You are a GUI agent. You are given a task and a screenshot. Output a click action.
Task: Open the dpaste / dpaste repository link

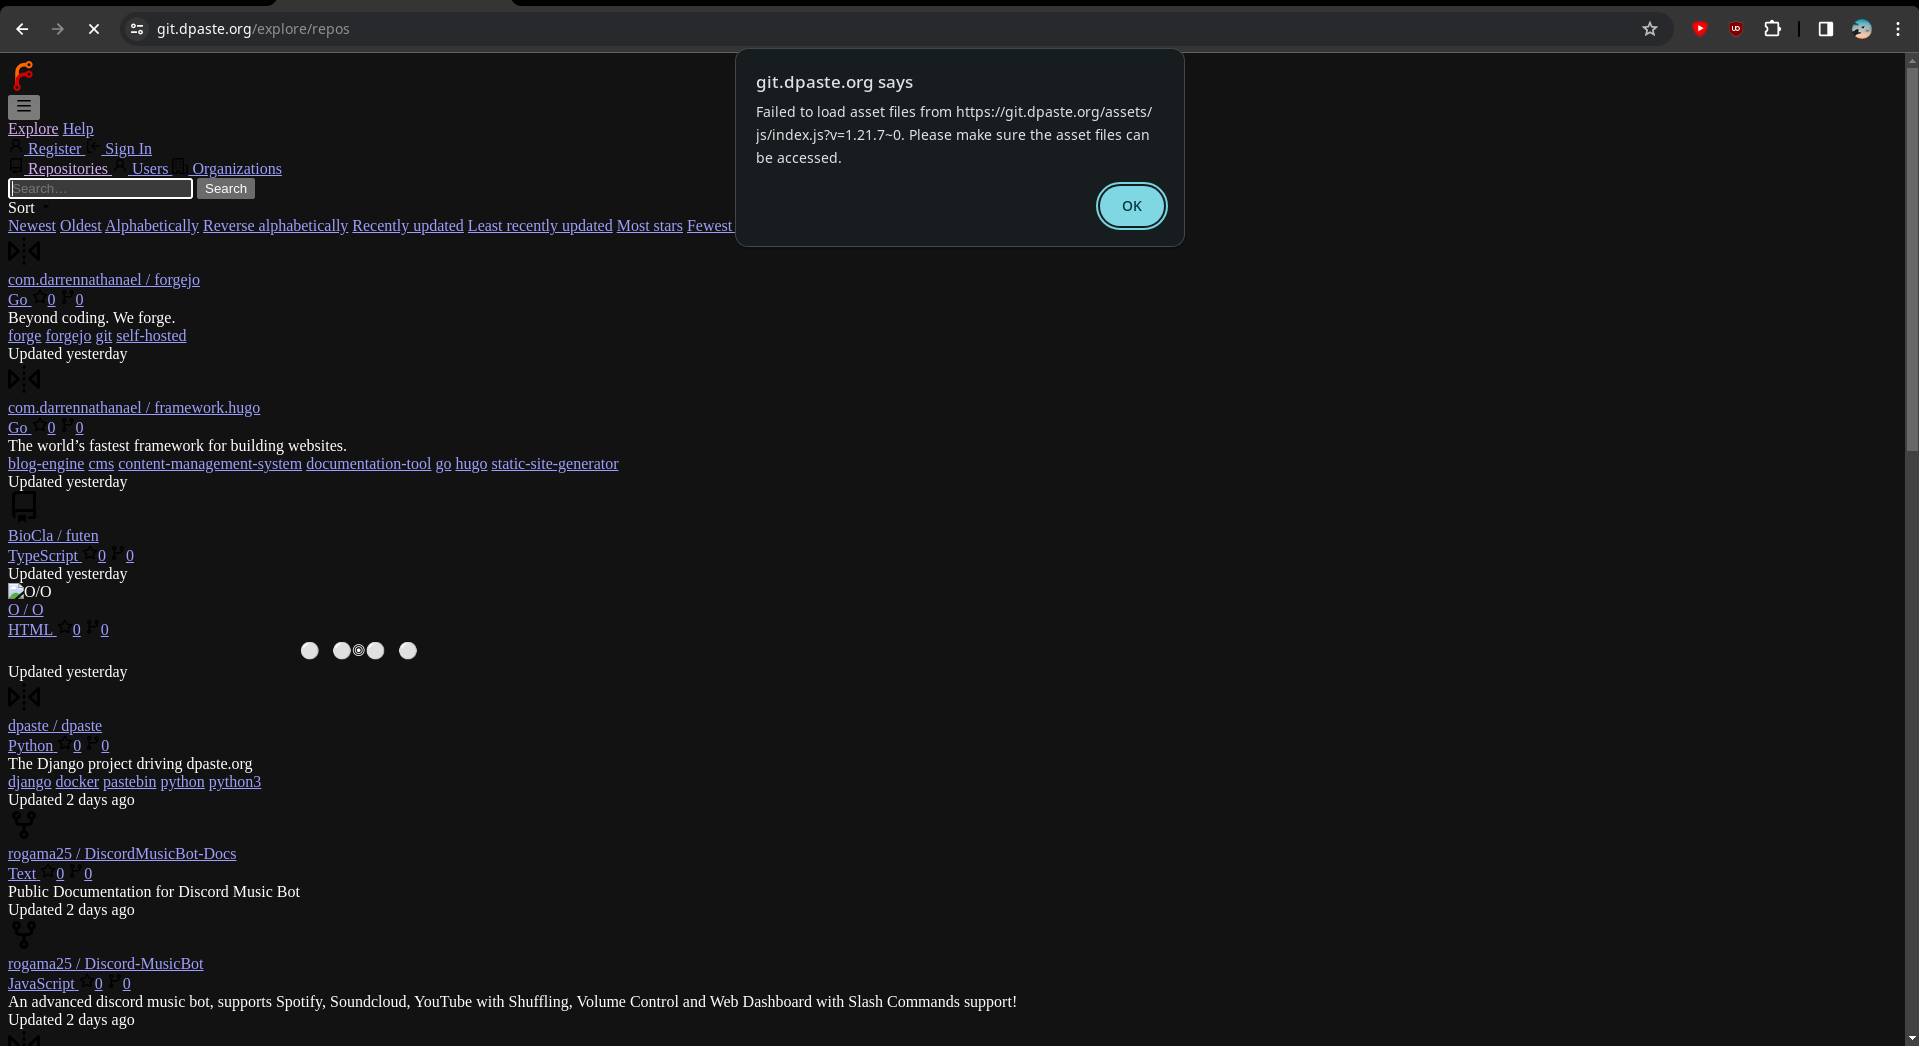coord(55,726)
